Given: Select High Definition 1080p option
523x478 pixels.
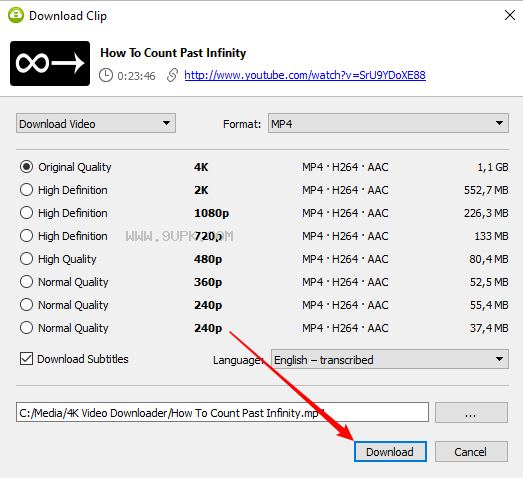Looking at the screenshot, I should coord(26,213).
